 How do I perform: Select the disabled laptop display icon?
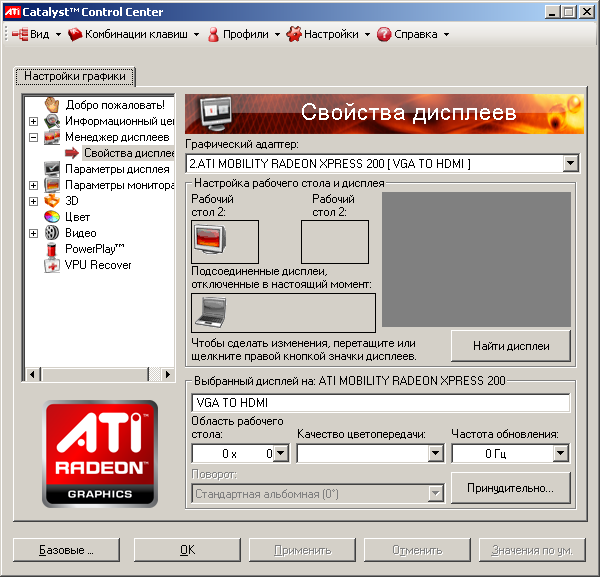pyautogui.click(x=210, y=313)
